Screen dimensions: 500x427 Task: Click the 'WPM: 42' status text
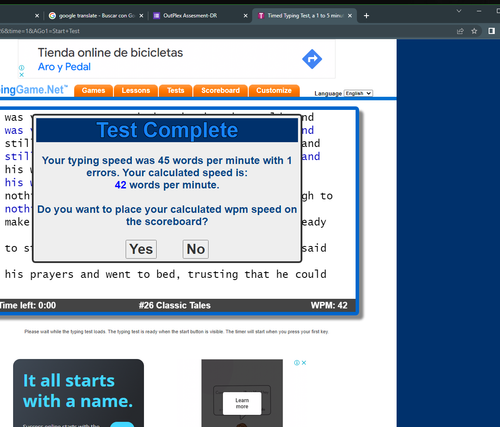pos(329,305)
